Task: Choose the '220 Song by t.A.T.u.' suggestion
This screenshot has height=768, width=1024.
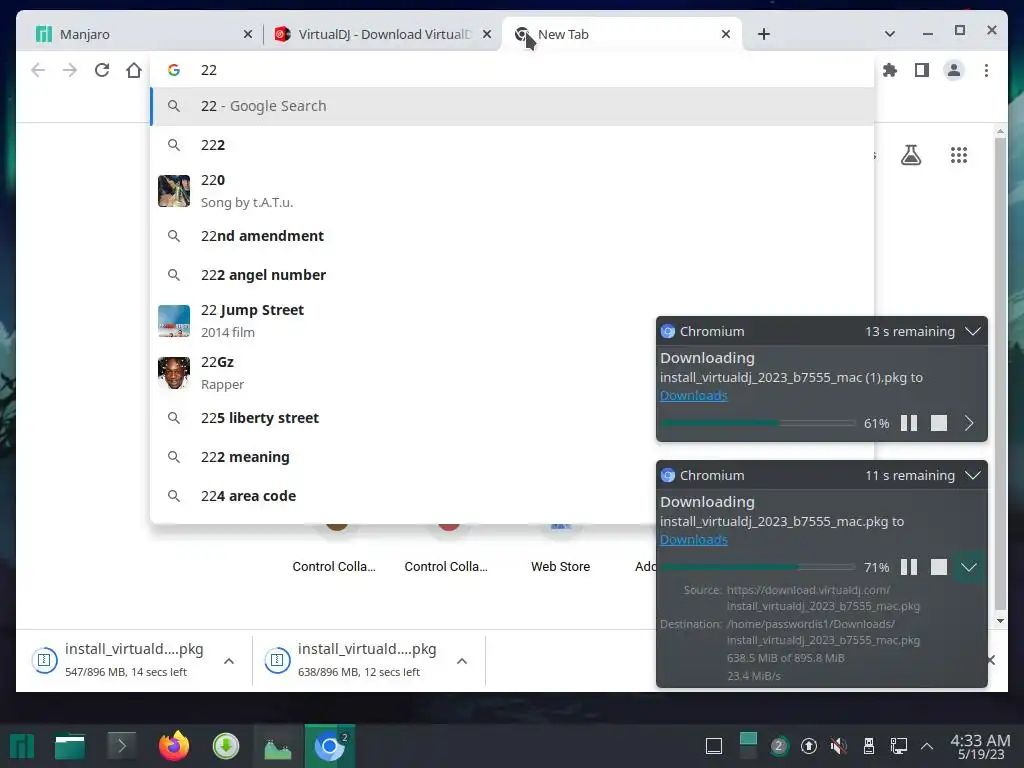Action: (x=512, y=191)
